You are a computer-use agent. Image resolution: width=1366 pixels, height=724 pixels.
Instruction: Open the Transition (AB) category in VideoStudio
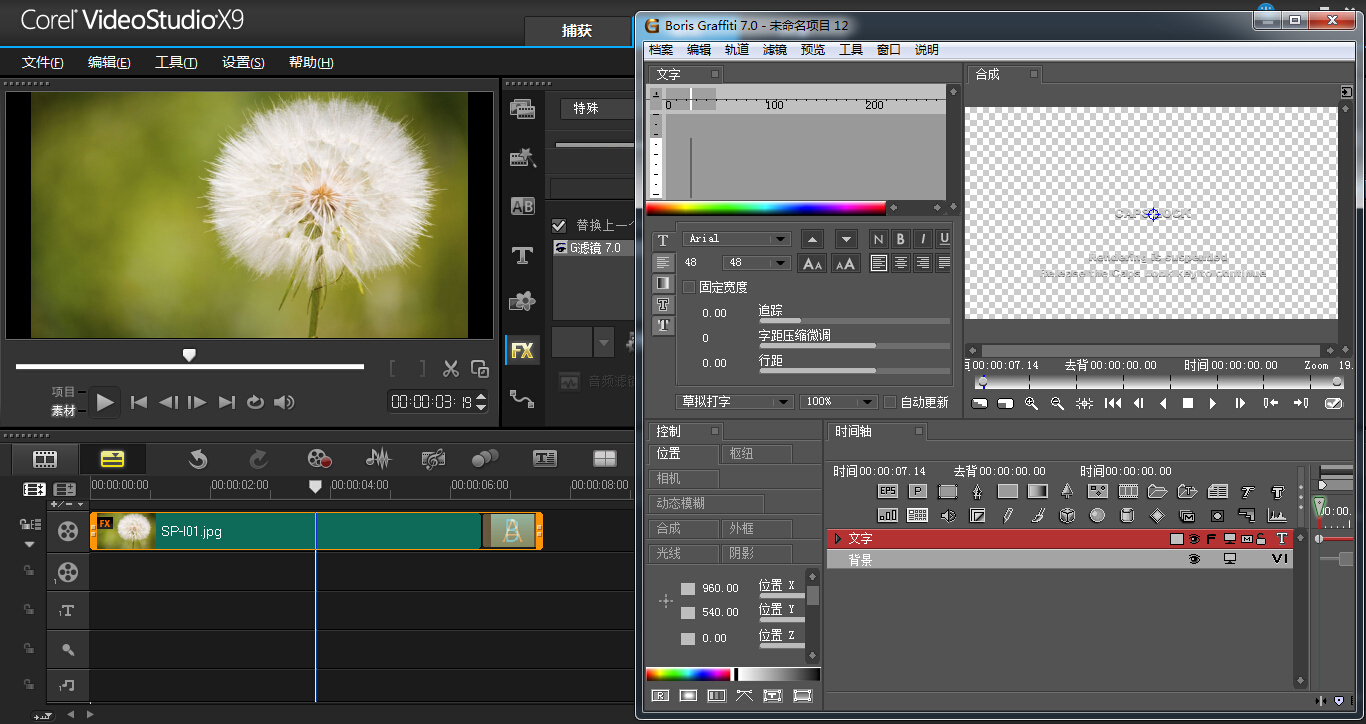[522, 206]
